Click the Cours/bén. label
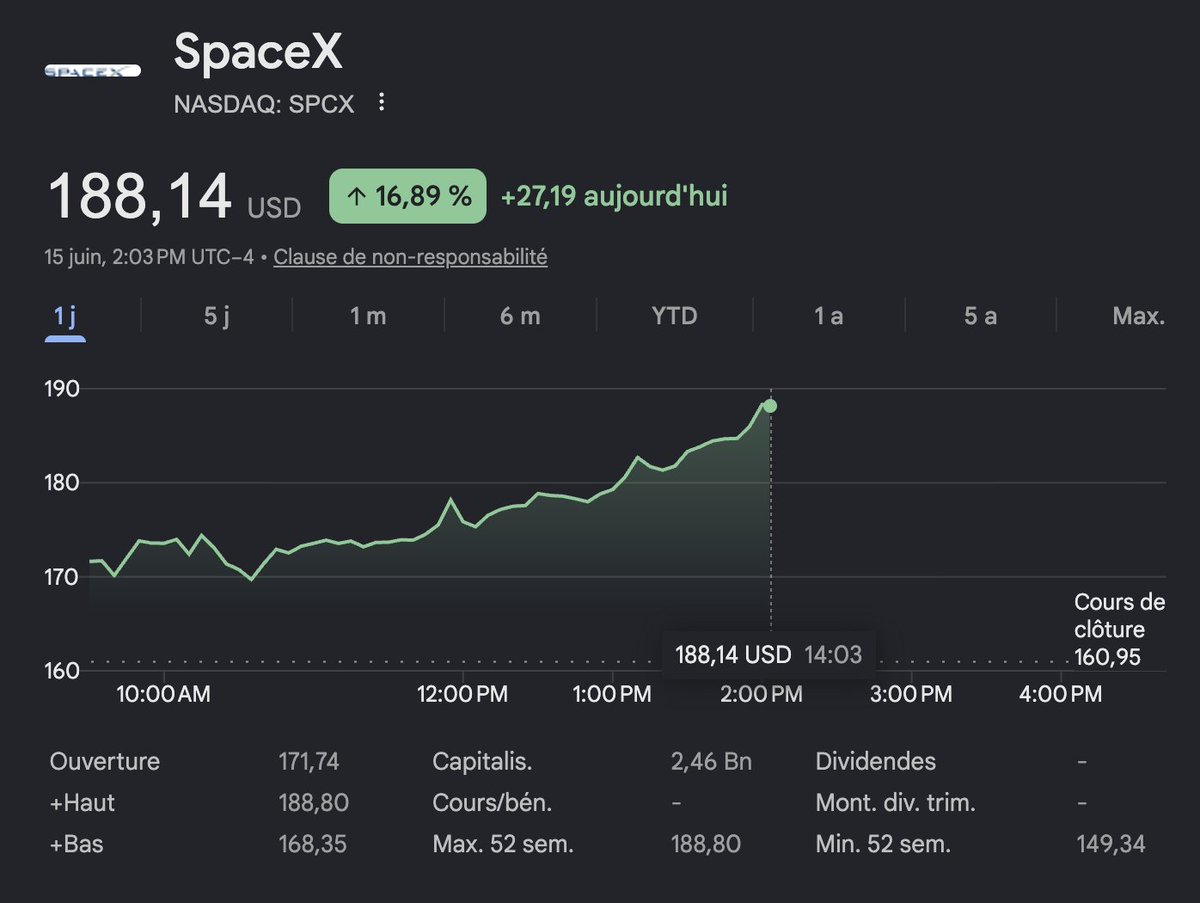The width and height of the screenshot is (1200, 903). pos(492,803)
